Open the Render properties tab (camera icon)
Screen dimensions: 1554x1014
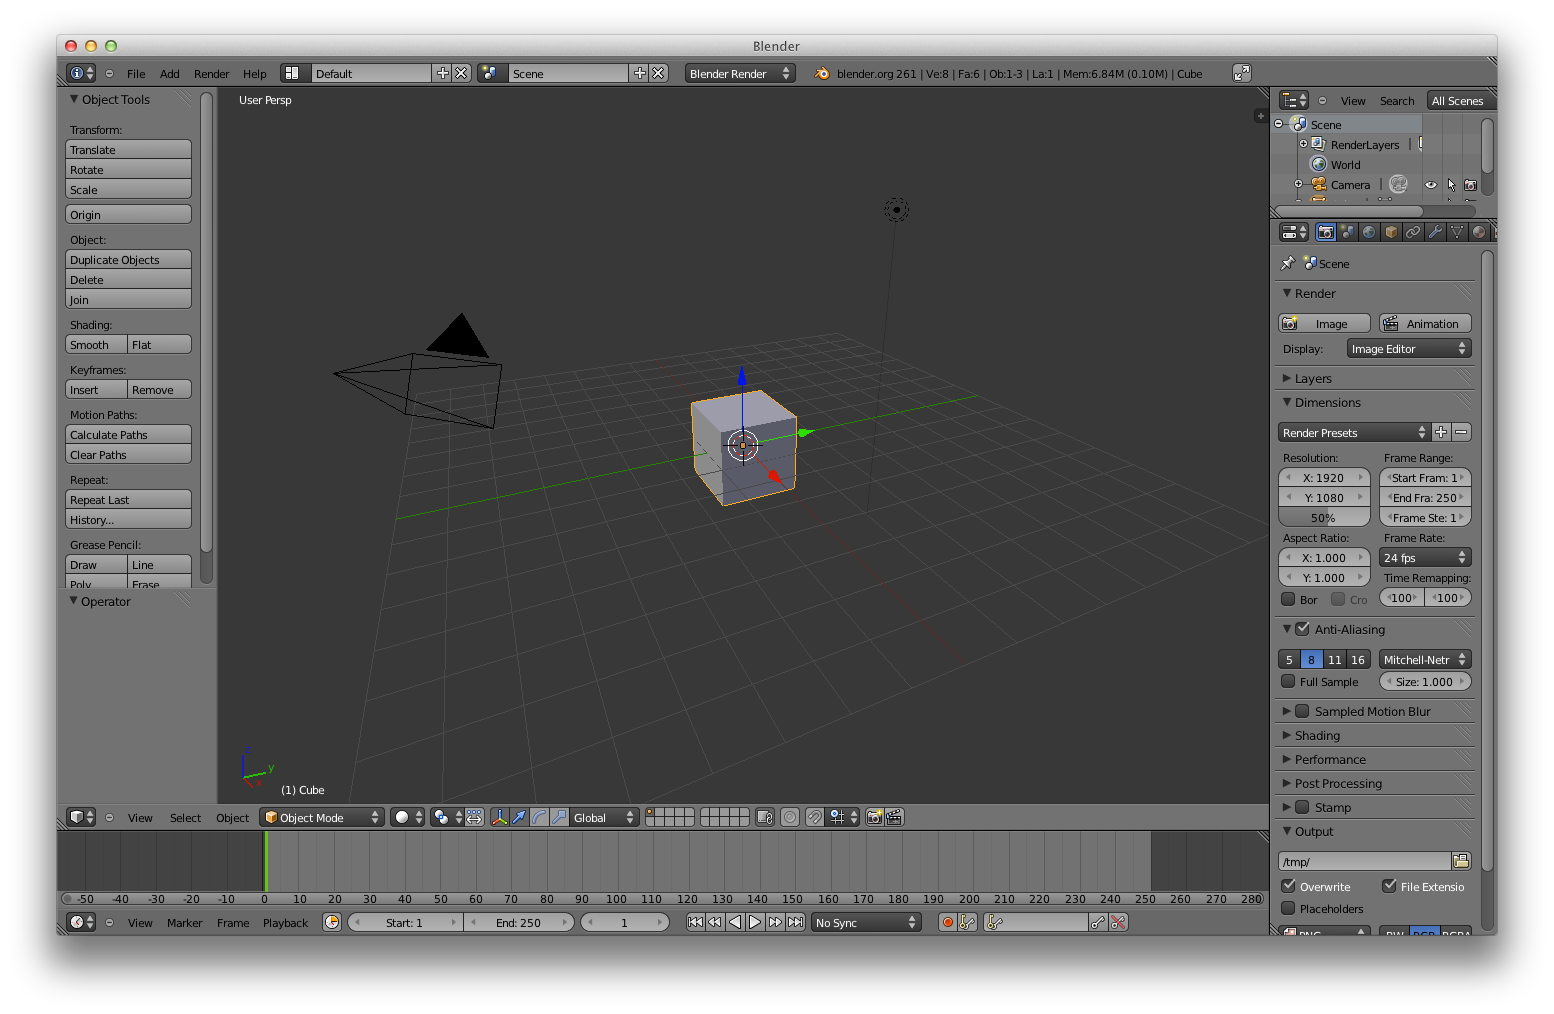click(x=1325, y=232)
